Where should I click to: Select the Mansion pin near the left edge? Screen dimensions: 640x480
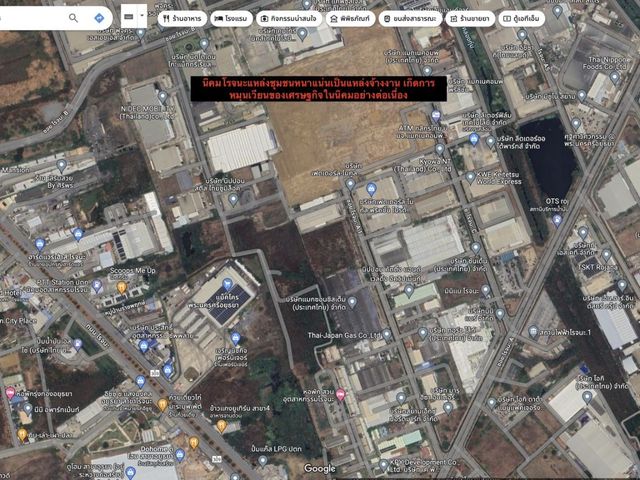pyautogui.click(x=61, y=166)
